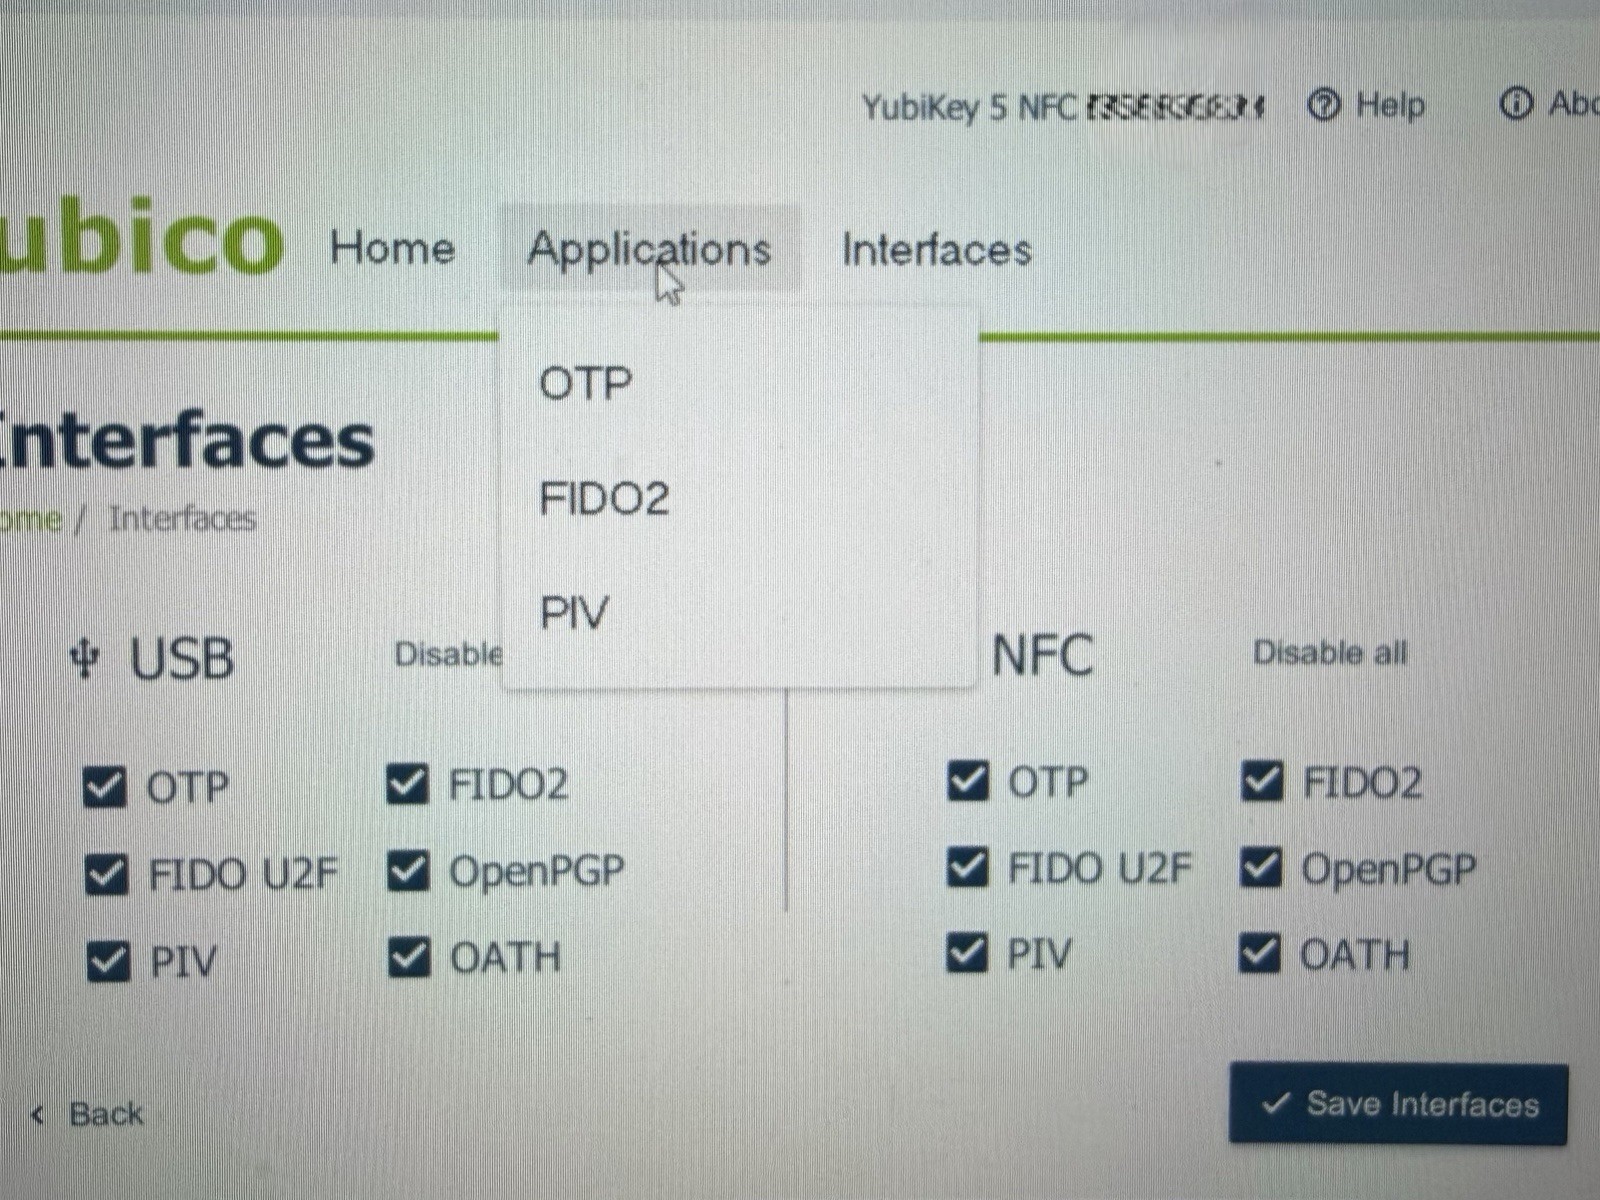Image resolution: width=1600 pixels, height=1200 pixels.
Task: Toggle NFC OpenPGP checkbox
Action: coord(1261,867)
